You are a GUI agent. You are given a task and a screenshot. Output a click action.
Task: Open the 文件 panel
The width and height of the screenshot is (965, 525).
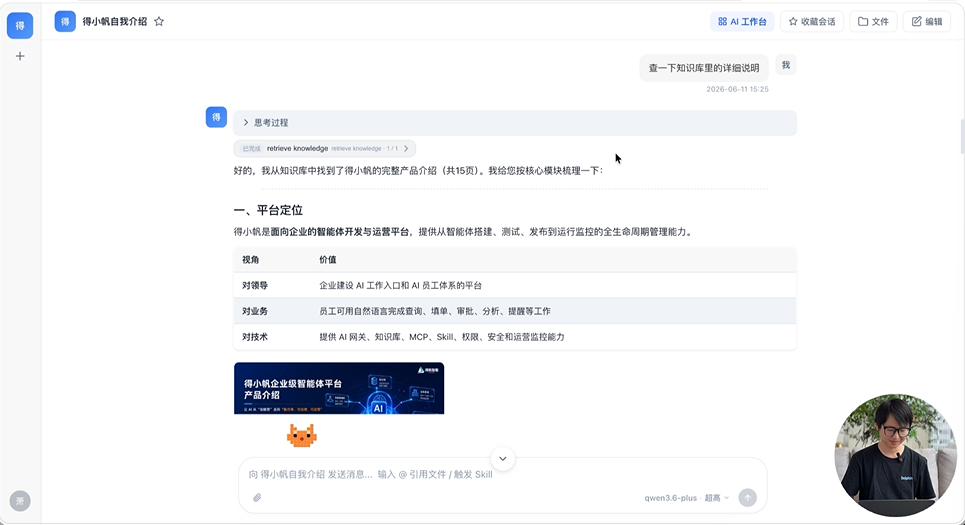873,22
